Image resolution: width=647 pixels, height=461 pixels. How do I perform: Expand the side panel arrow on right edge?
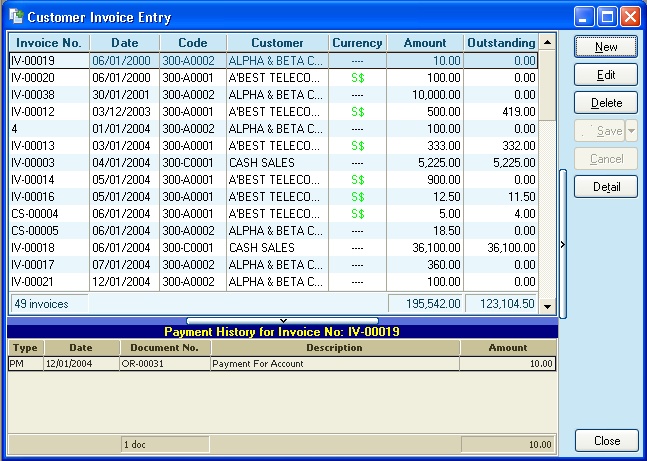tap(563, 244)
